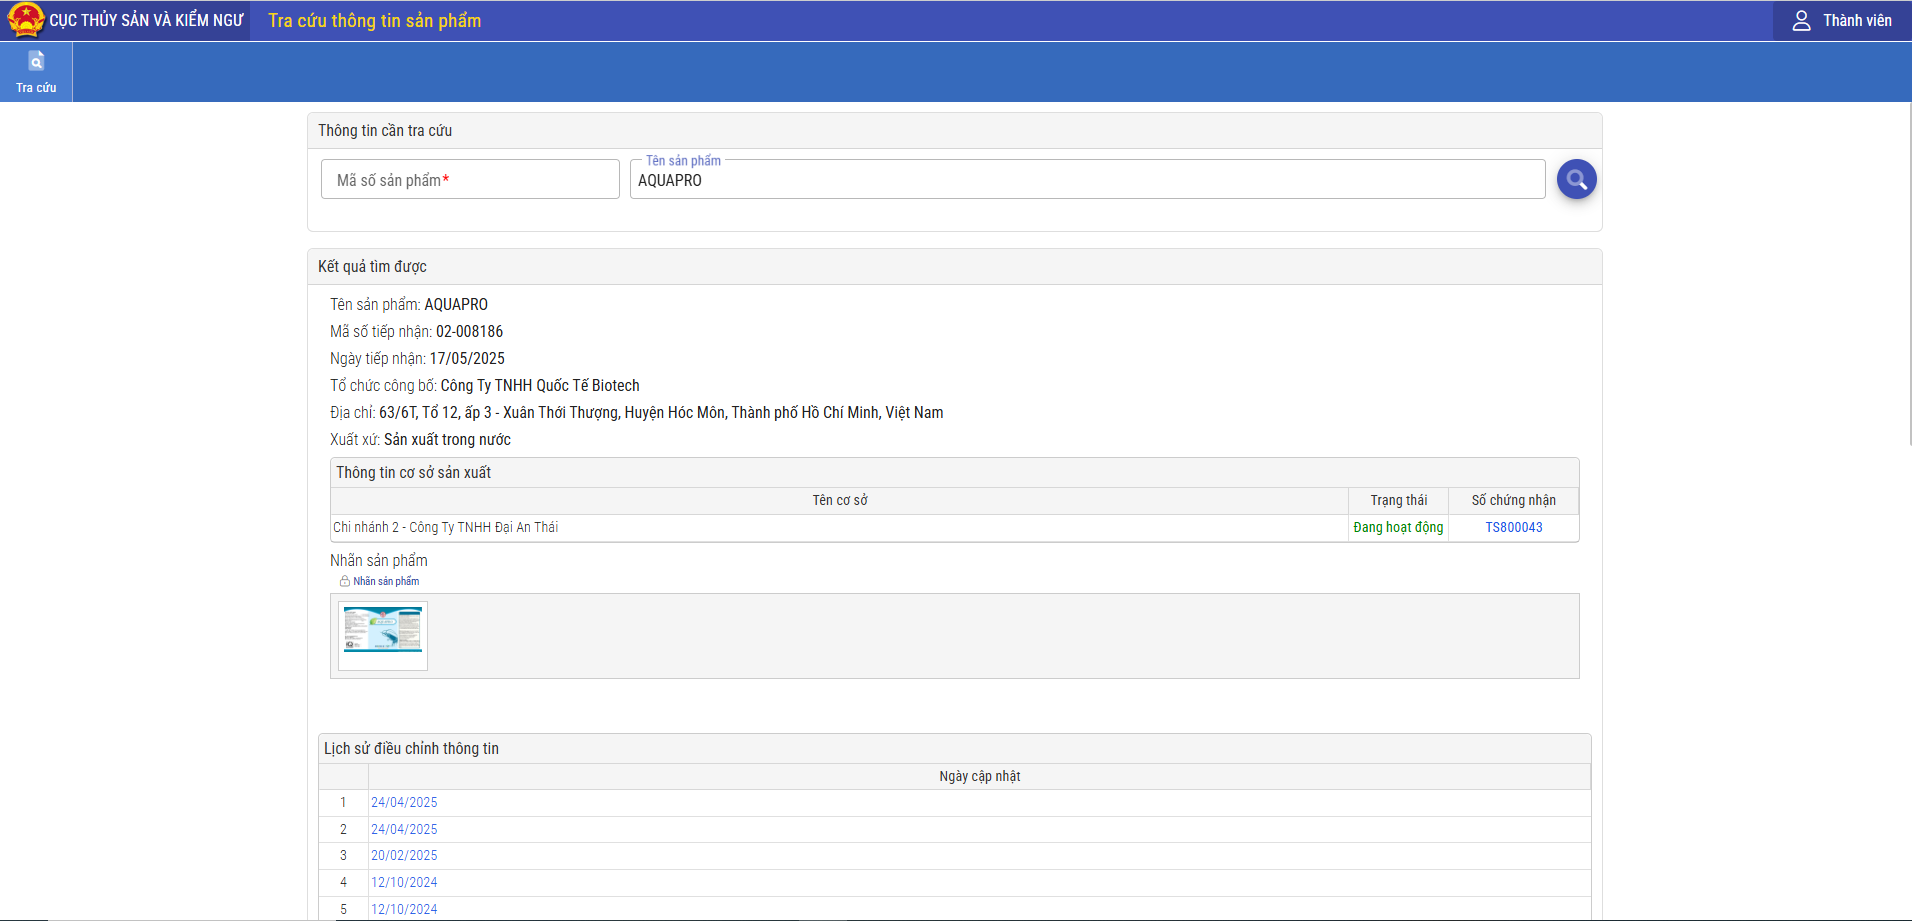Open the 24/04/2025 link in history row 2
This screenshot has height=921, width=1912.
click(404, 829)
